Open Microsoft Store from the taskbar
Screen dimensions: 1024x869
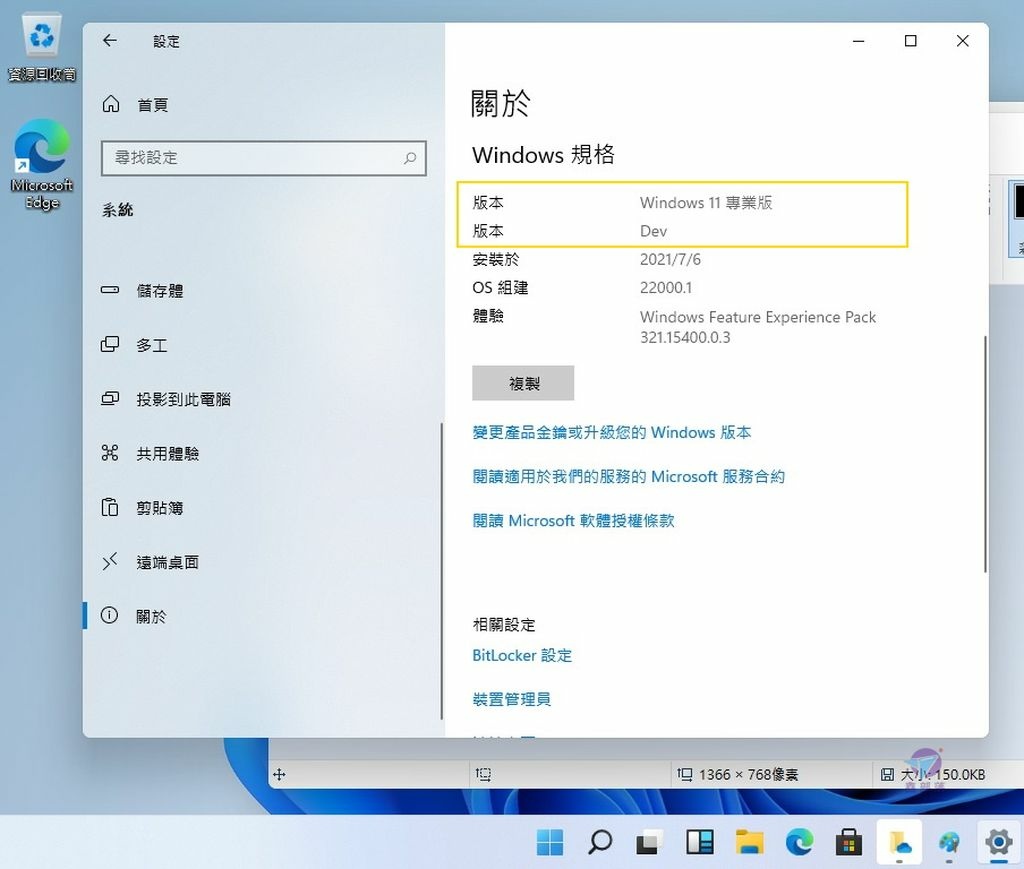(849, 842)
